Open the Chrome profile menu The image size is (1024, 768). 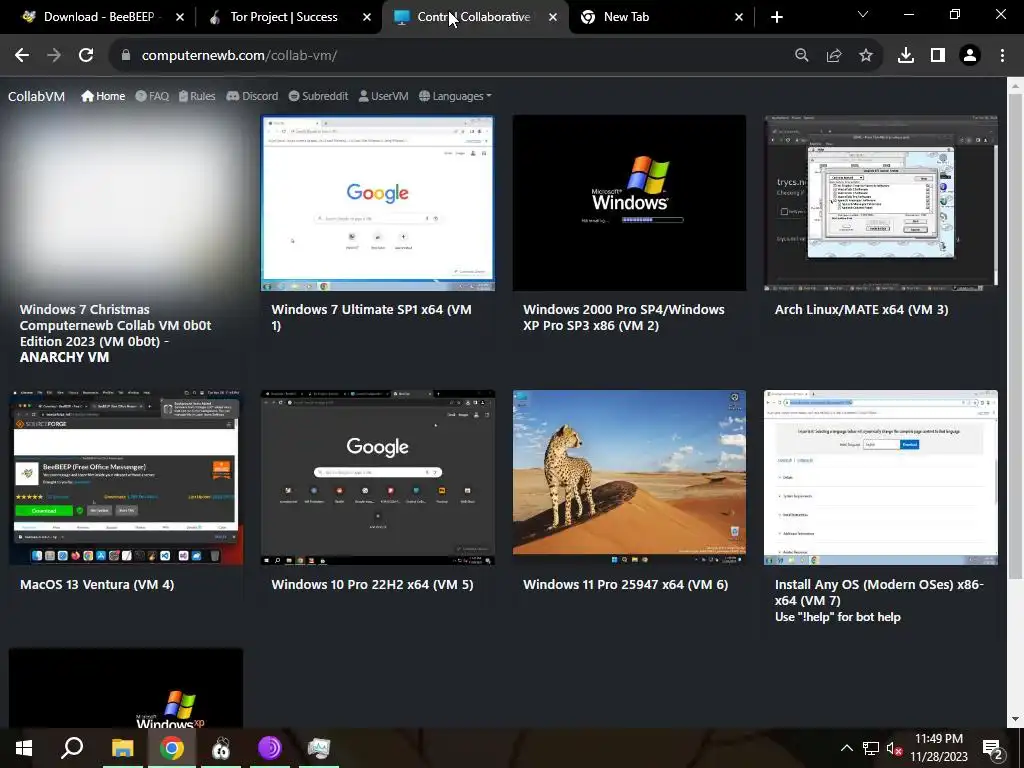tap(970, 56)
